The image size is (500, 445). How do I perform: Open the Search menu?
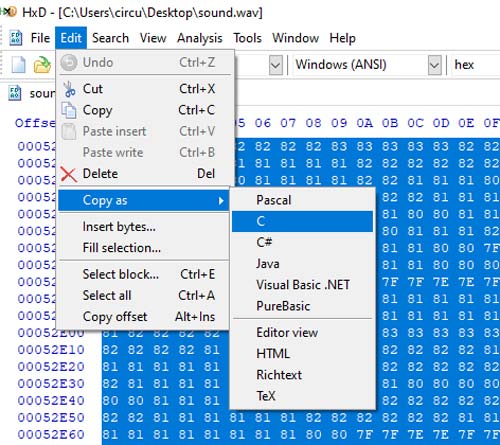coord(110,38)
